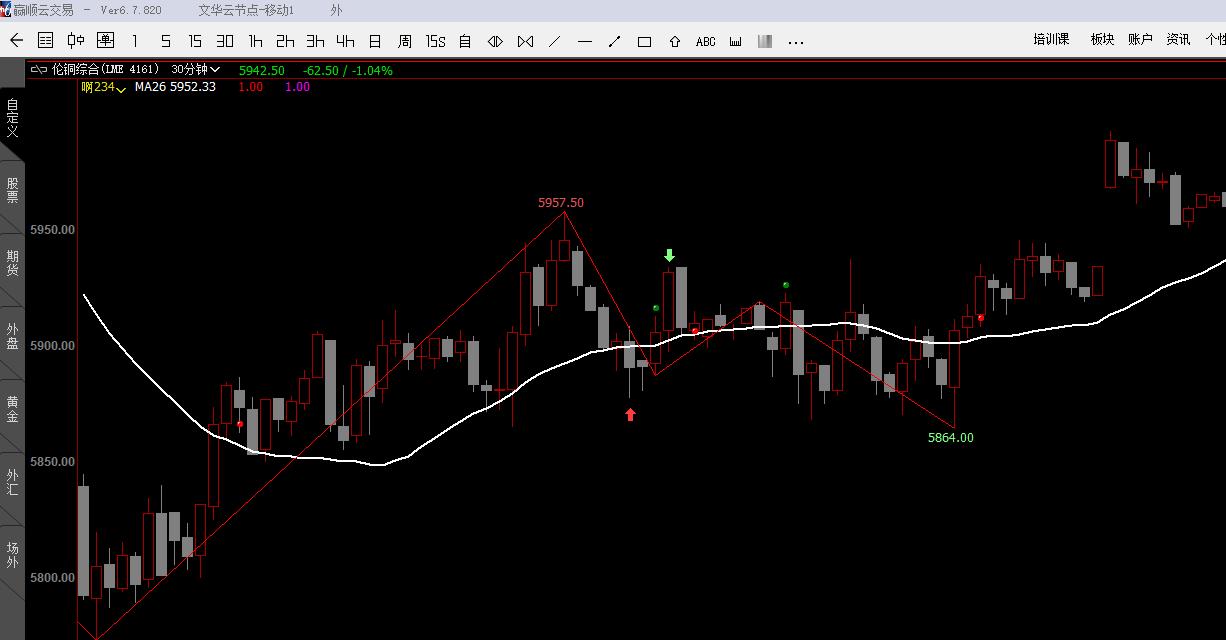1226x640 pixels.
Task: Click the expand chart horizontally icon
Action: point(495,41)
